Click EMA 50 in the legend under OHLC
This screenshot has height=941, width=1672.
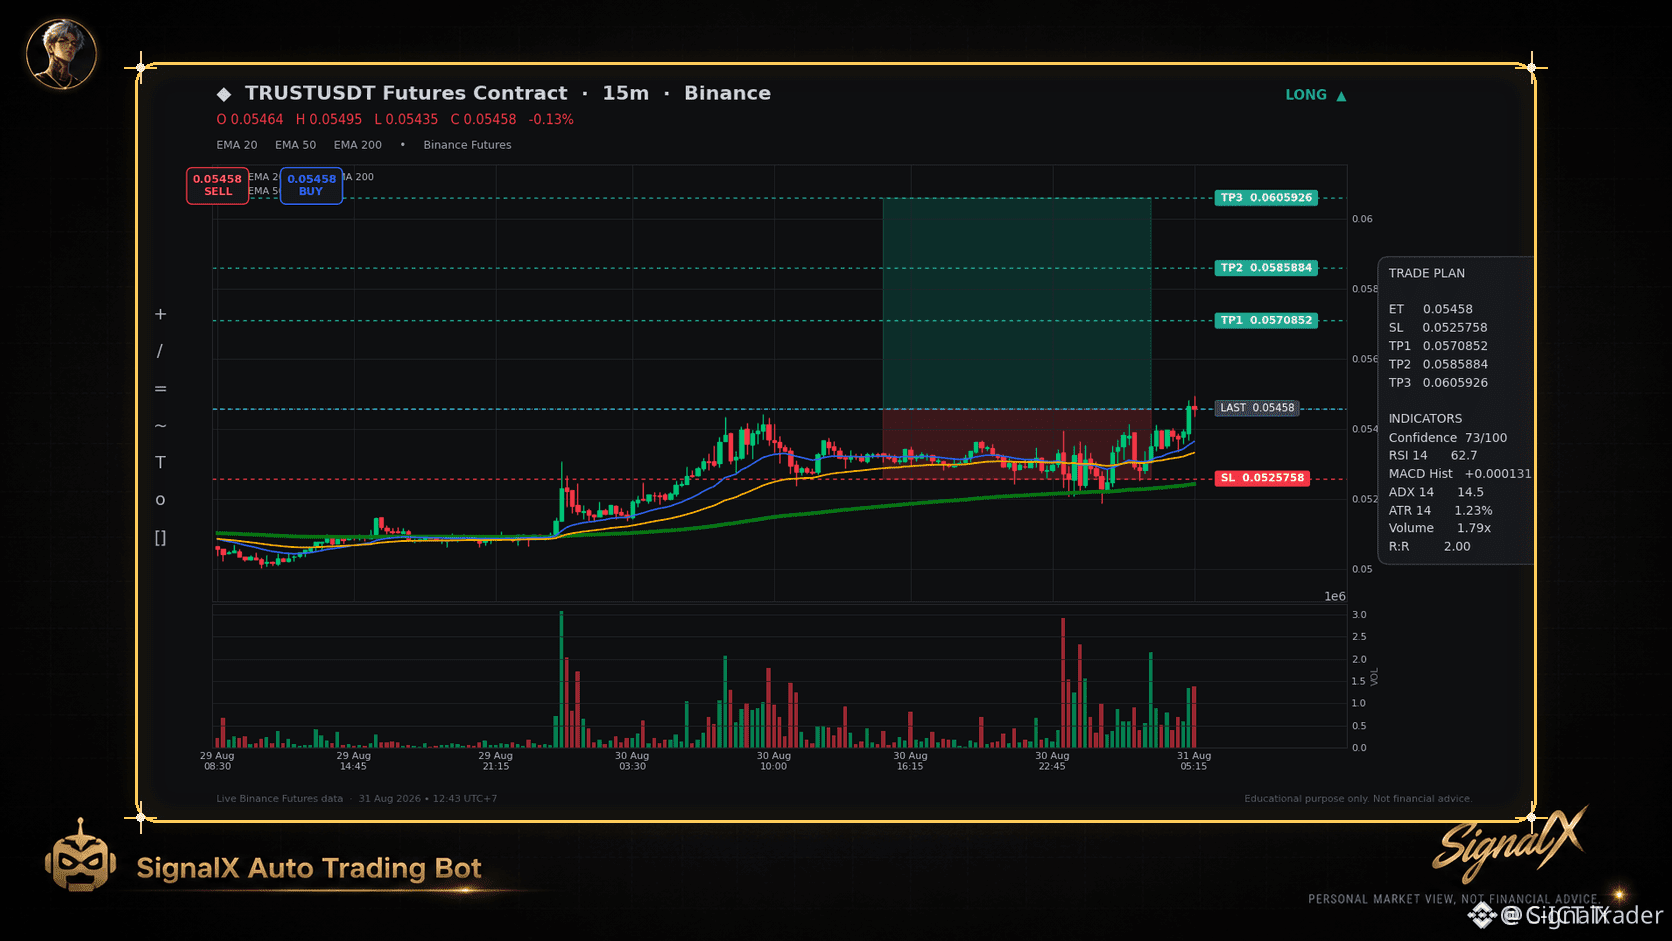click(x=296, y=145)
